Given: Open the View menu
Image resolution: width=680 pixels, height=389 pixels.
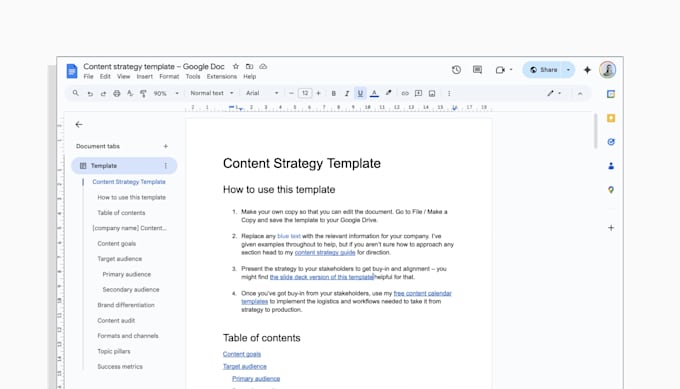Looking at the screenshot, I should [124, 77].
